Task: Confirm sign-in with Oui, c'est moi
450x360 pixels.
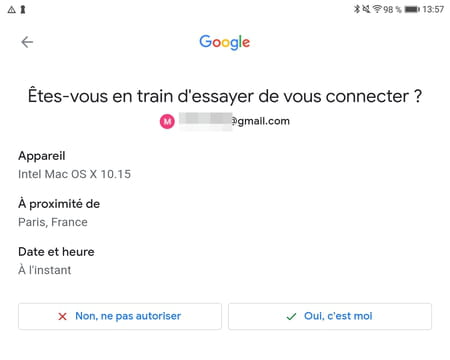Action: (x=330, y=316)
